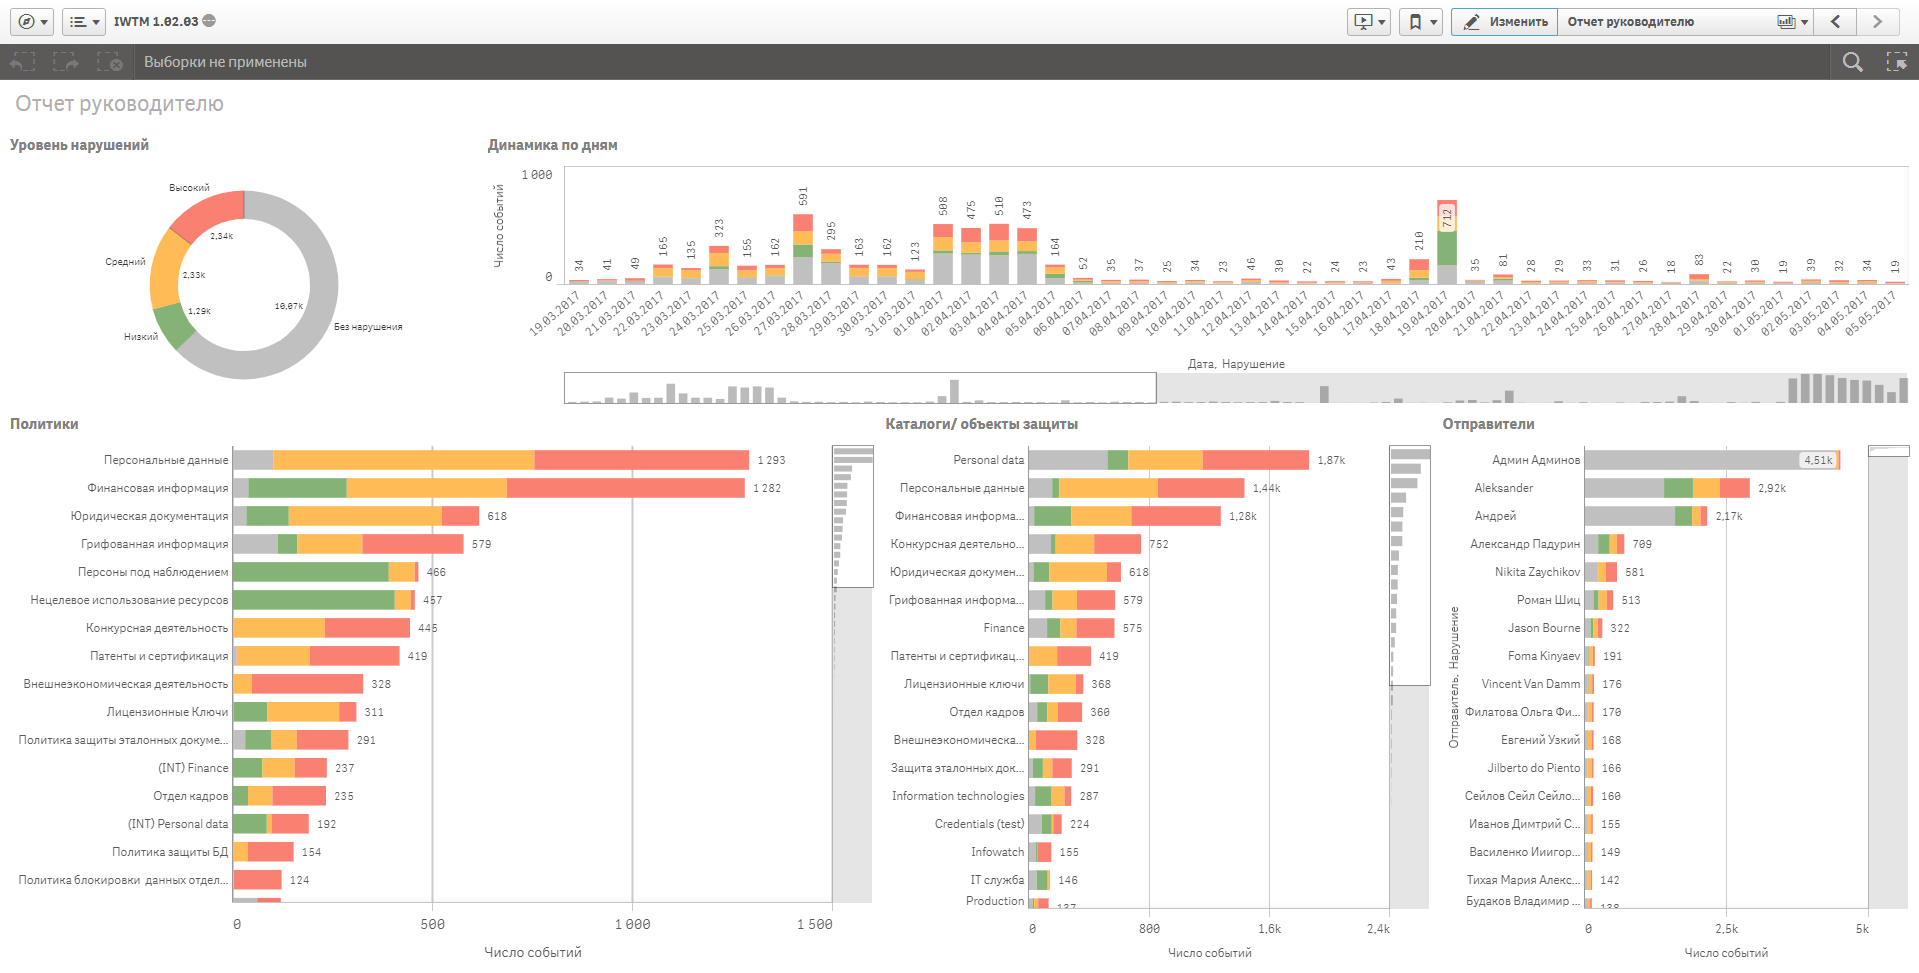1919x973 pixels.
Task: Select the red 'Высокий' donut segment
Action: point(213,214)
